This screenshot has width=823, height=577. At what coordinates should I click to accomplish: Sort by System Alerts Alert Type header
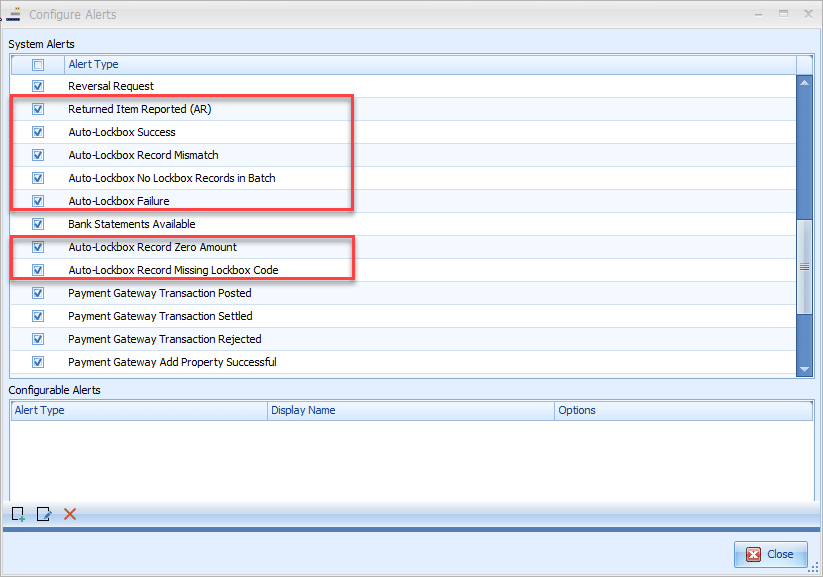click(x=430, y=65)
